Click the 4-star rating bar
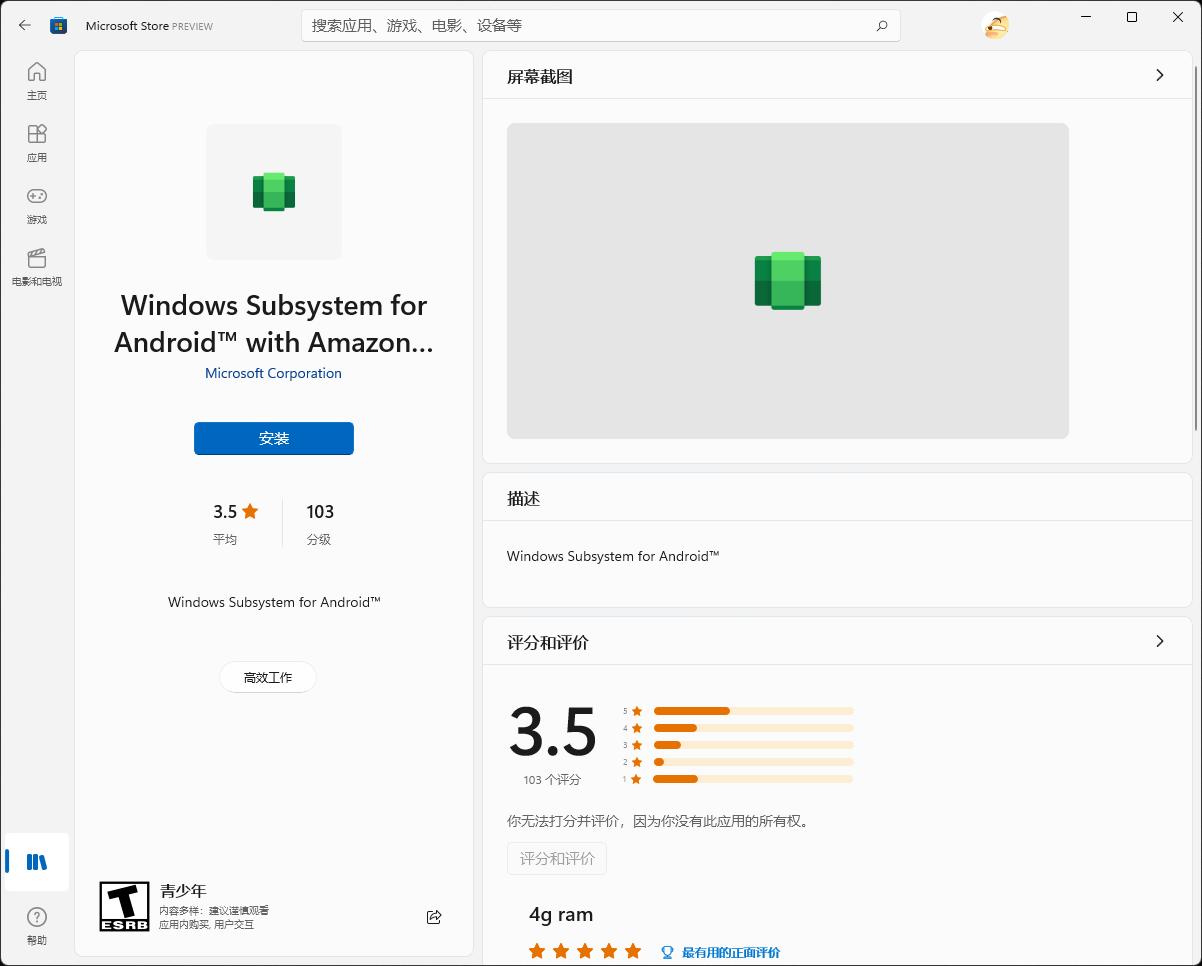1202x966 pixels. (x=753, y=728)
